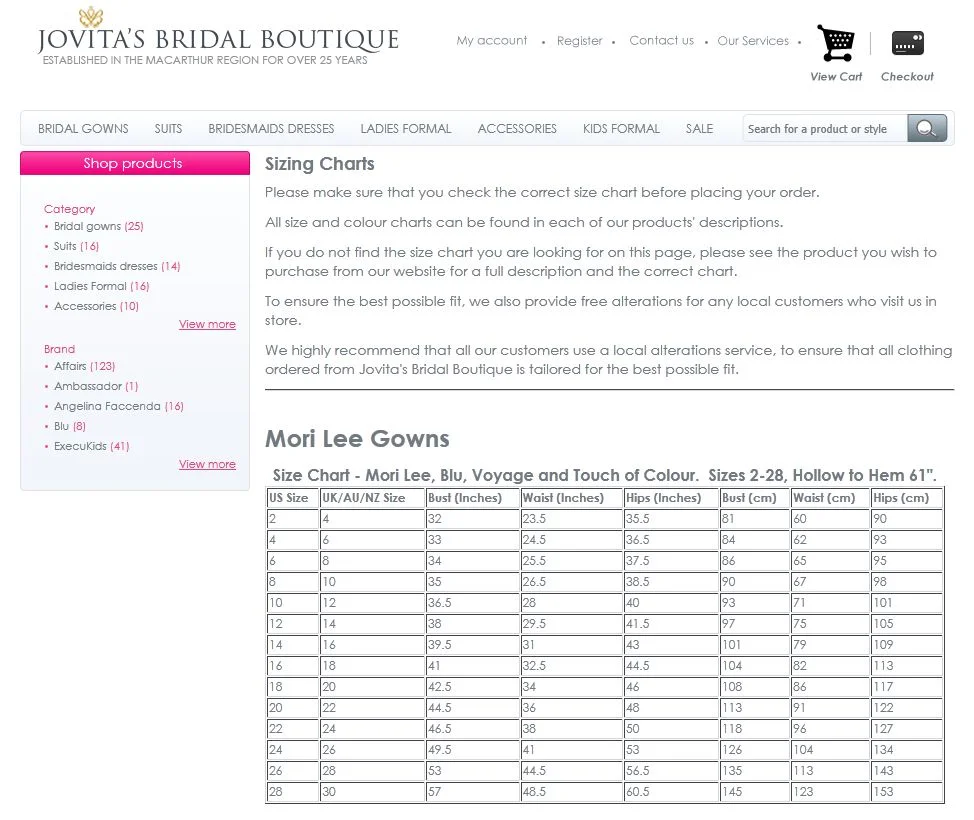The height and width of the screenshot is (820, 974).
Task: Click the waist value 29.5 cell
Action: tap(571, 624)
